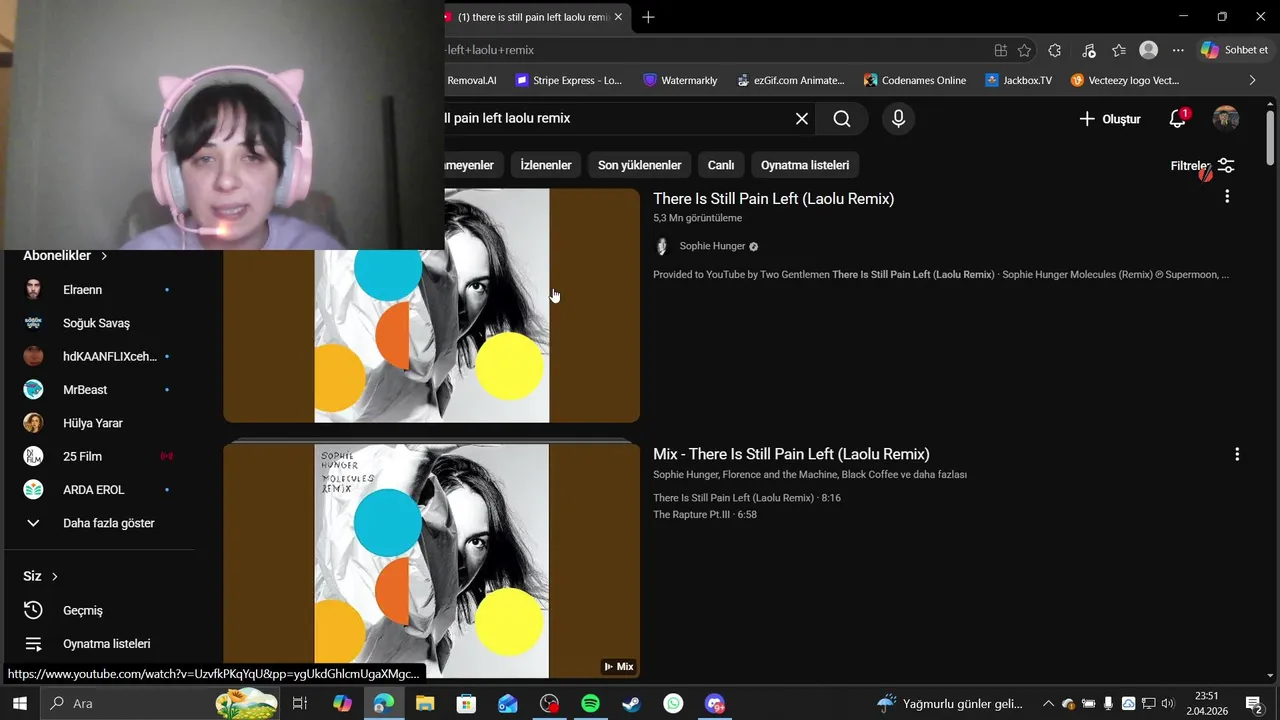
Task: Select the Son yüklenenler filter chip
Action: 640,165
